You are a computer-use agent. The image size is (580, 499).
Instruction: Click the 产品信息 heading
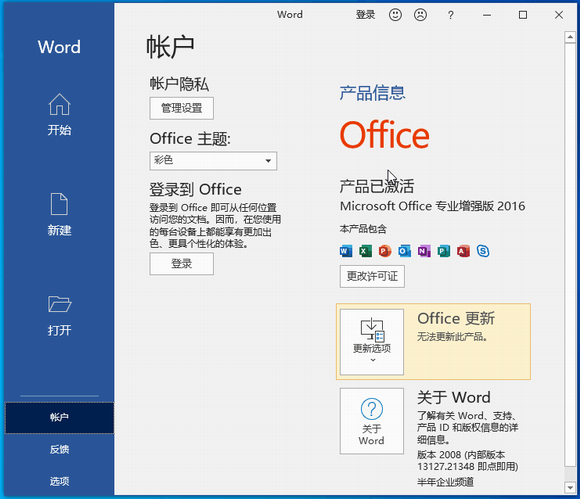[x=372, y=92]
